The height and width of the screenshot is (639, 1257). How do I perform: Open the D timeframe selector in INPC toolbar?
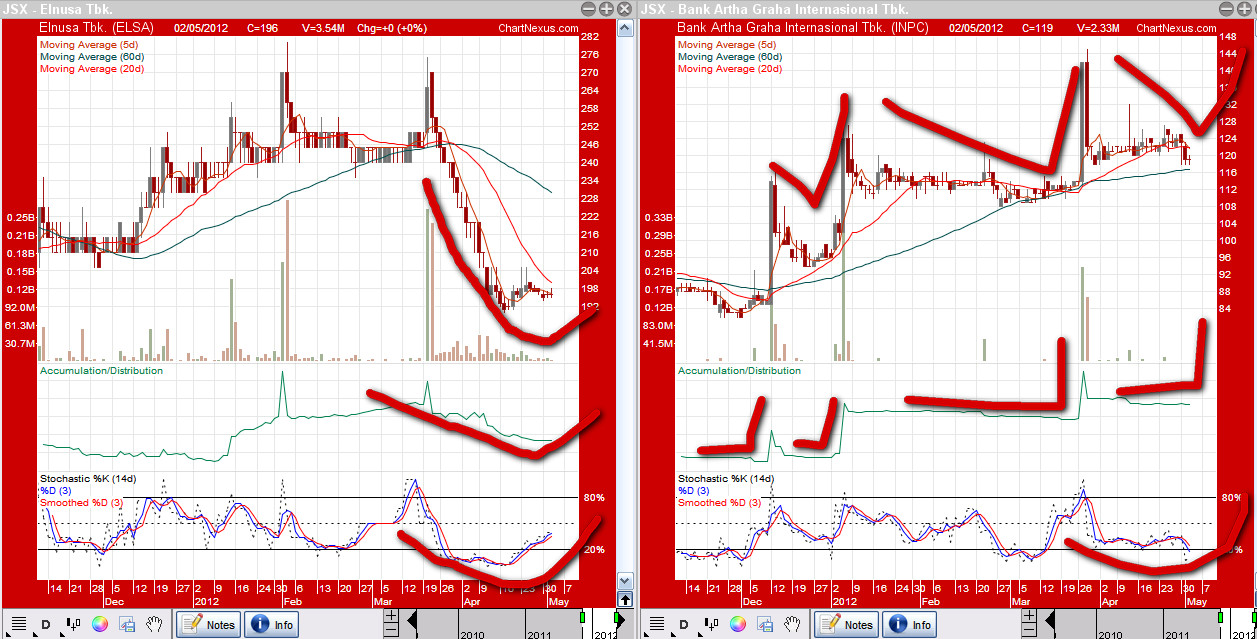pos(684,625)
